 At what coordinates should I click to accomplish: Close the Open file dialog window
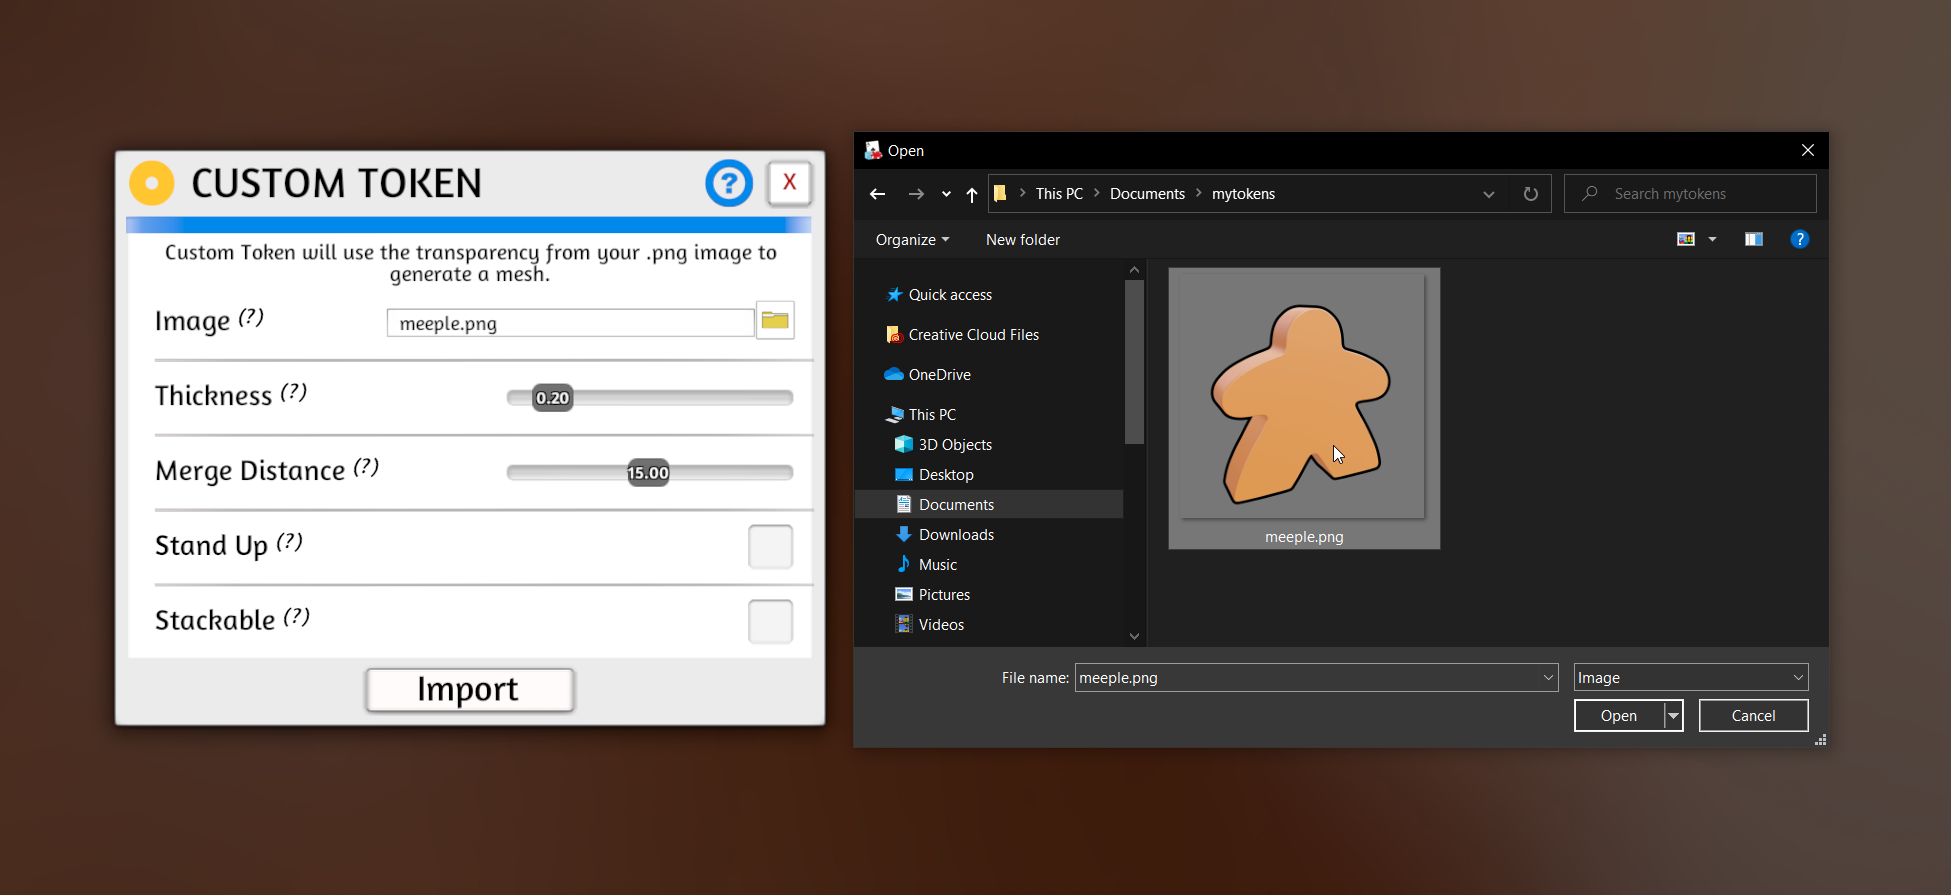click(1808, 150)
